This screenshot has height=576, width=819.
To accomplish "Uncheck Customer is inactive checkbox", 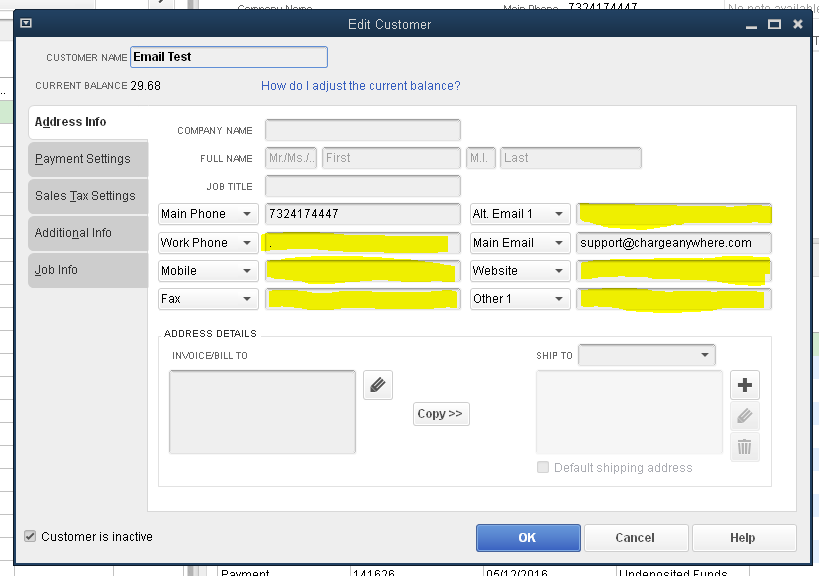I will (30, 537).
